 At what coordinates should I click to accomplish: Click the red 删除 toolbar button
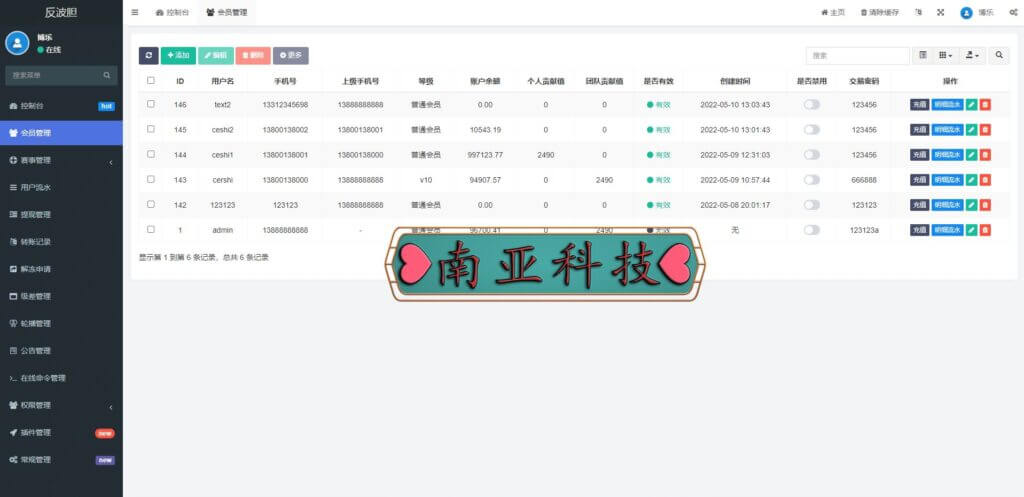pos(253,56)
